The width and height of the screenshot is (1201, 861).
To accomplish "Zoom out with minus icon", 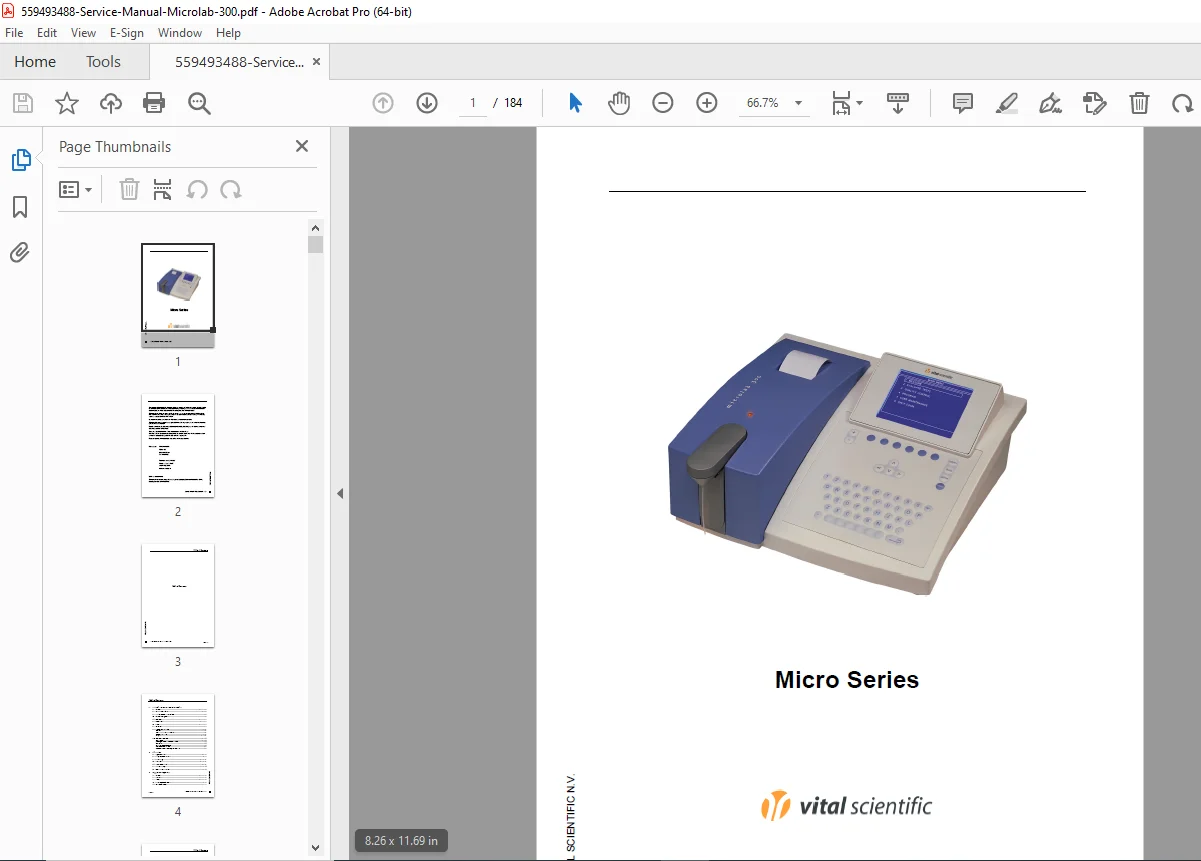I will (663, 103).
